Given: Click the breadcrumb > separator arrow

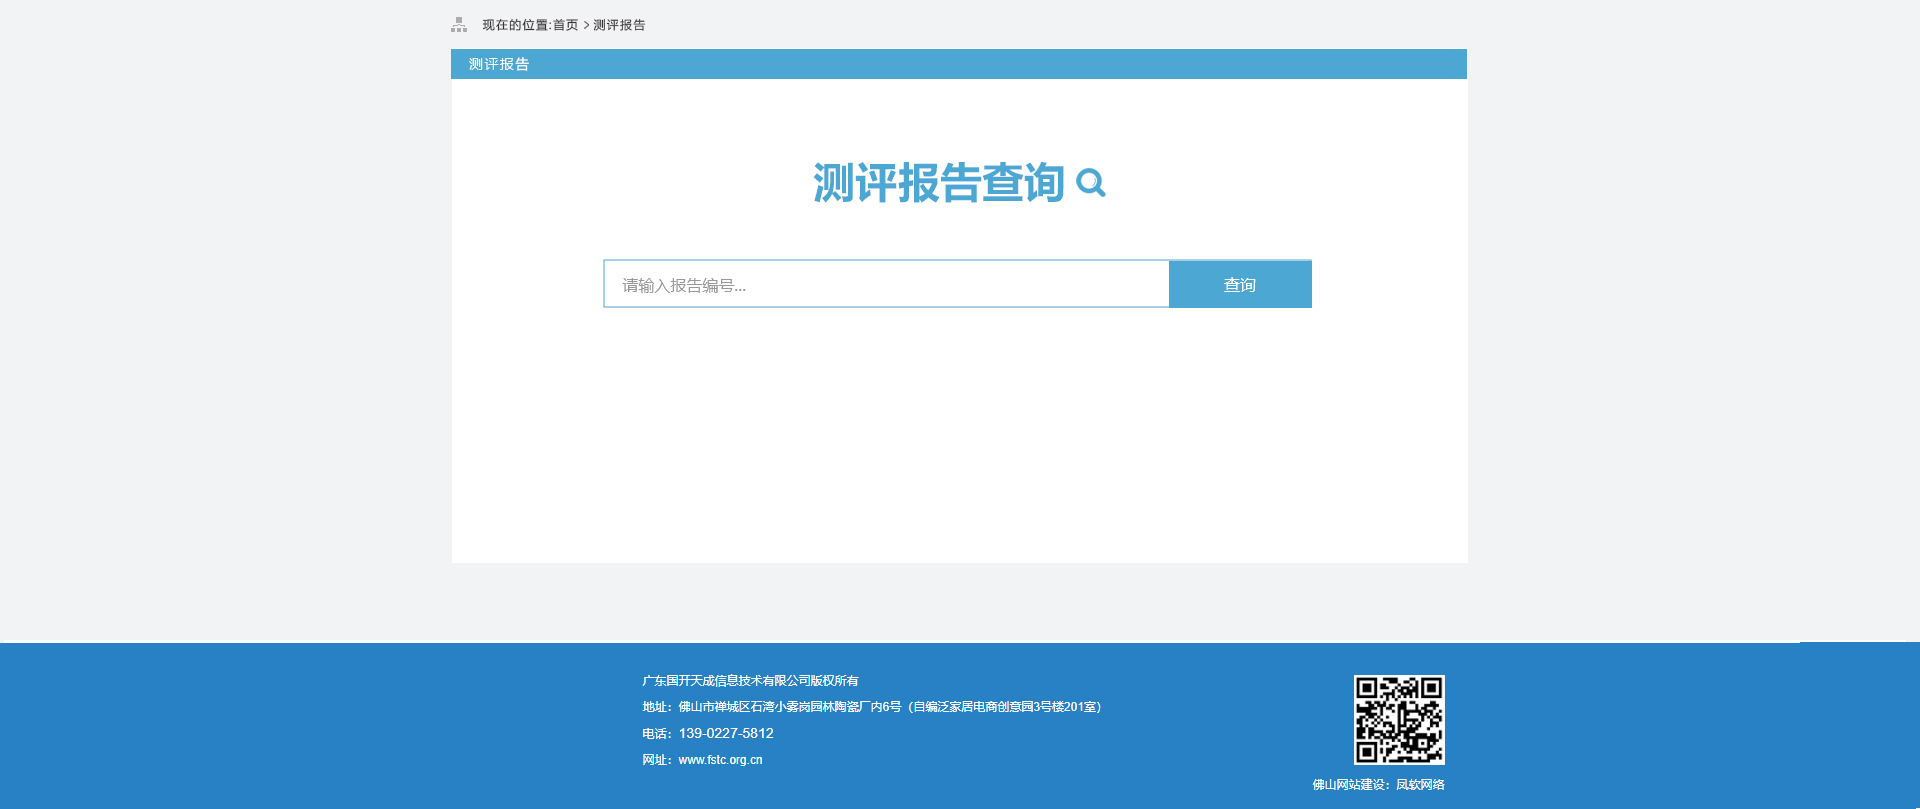Looking at the screenshot, I should [x=586, y=25].
